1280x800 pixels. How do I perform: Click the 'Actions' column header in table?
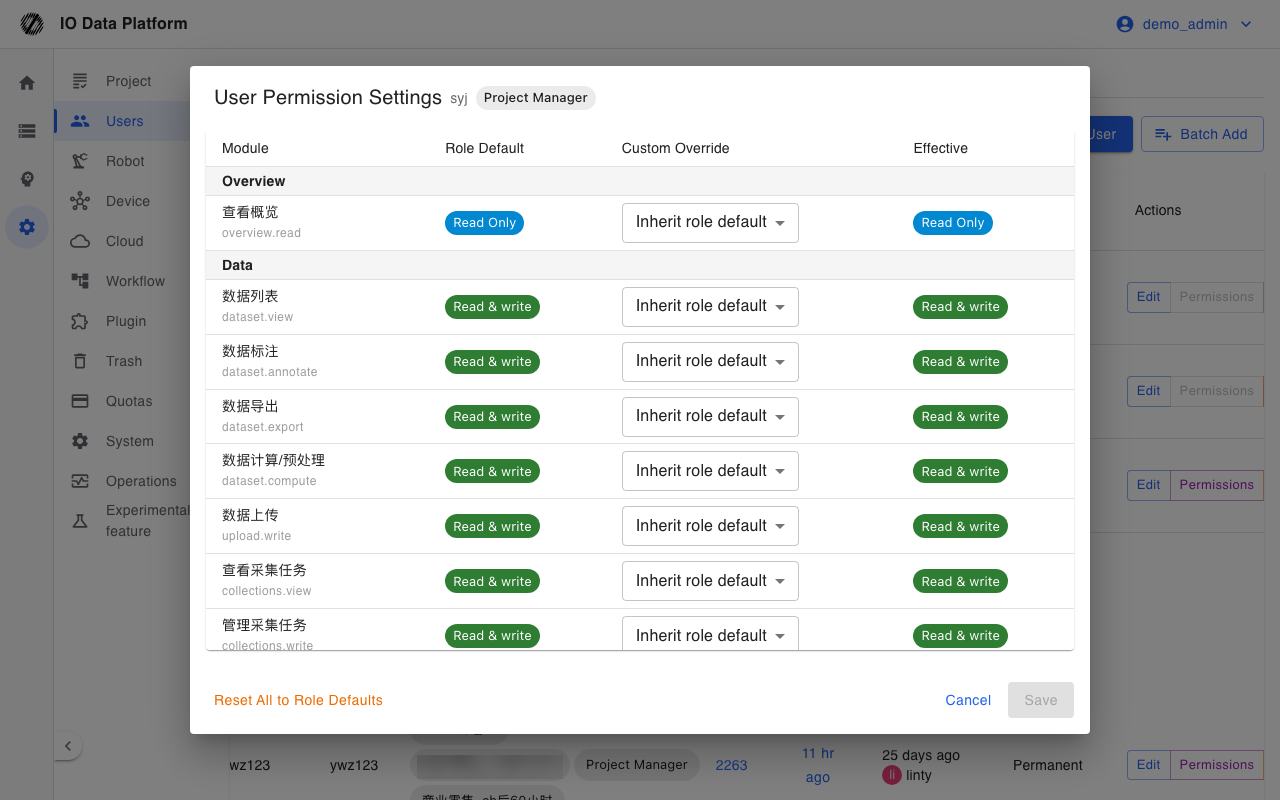click(x=1158, y=210)
